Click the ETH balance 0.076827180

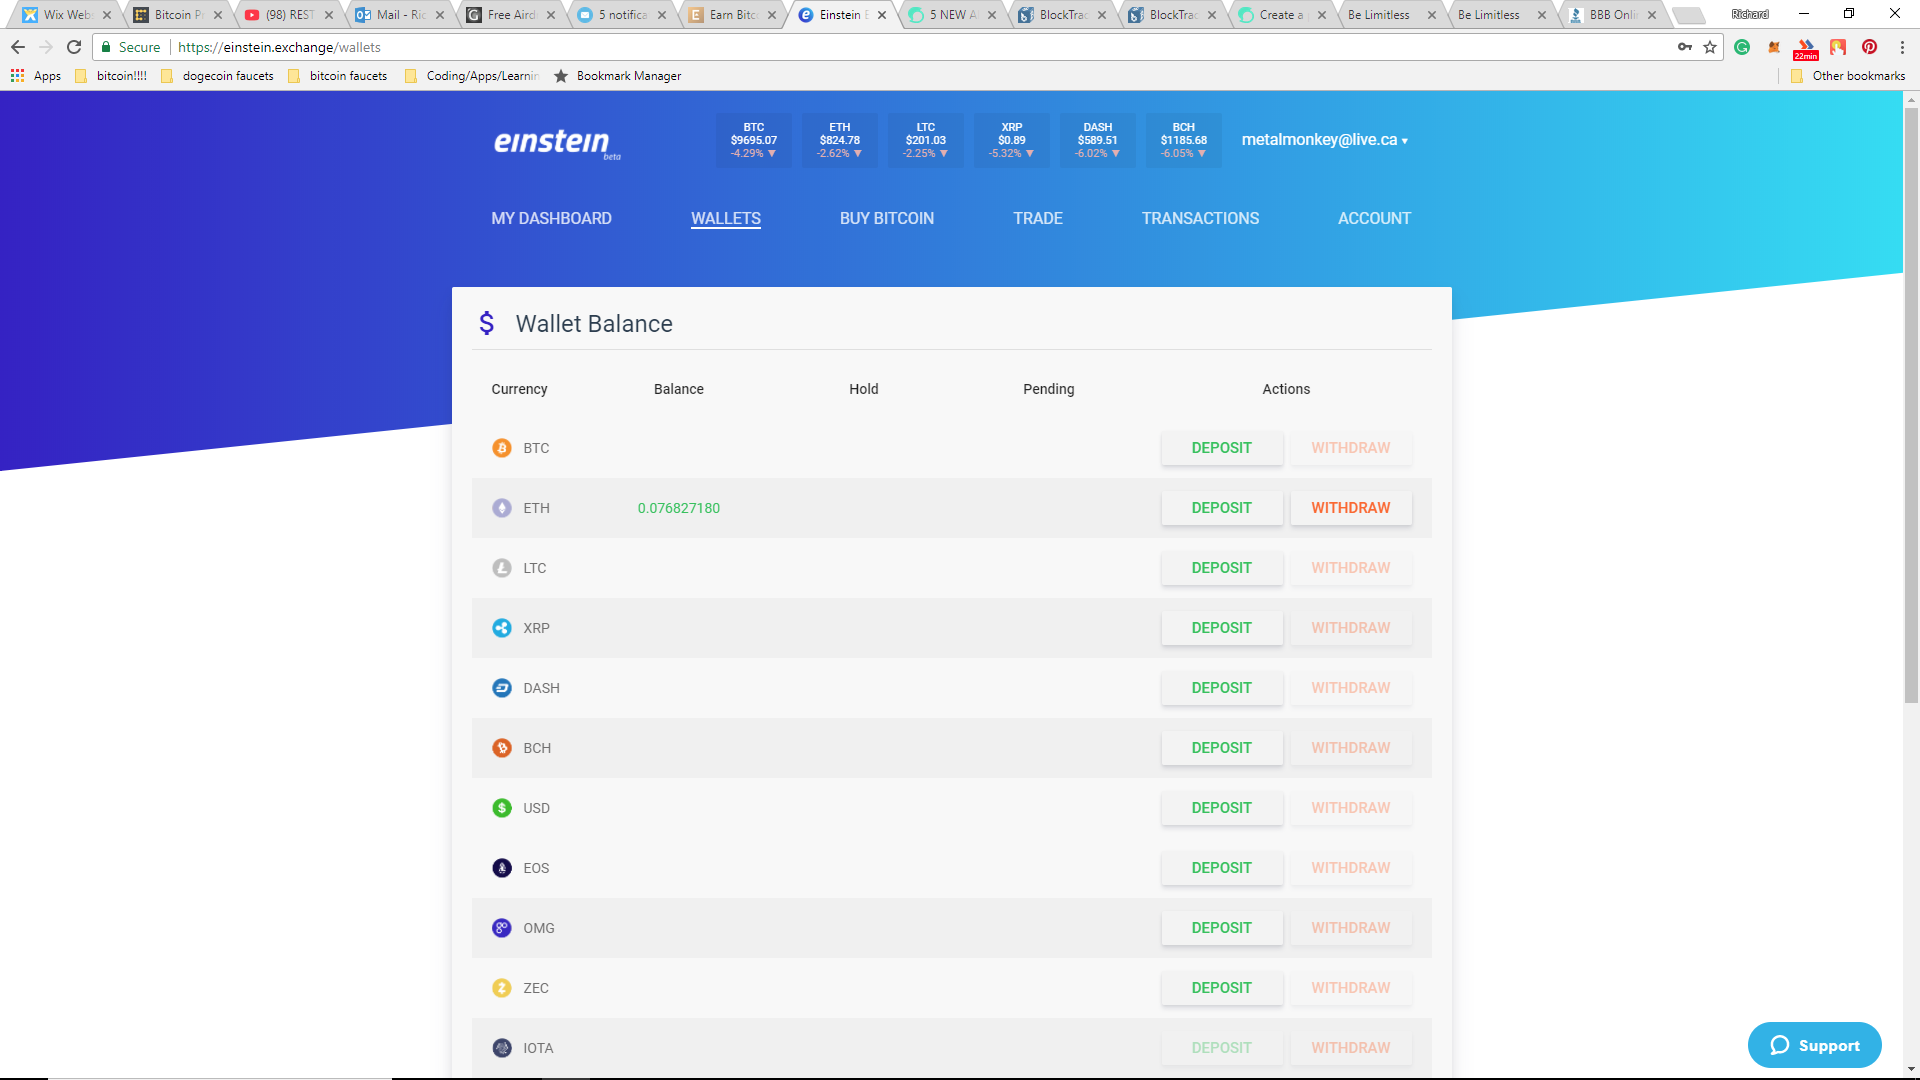[x=679, y=508]
